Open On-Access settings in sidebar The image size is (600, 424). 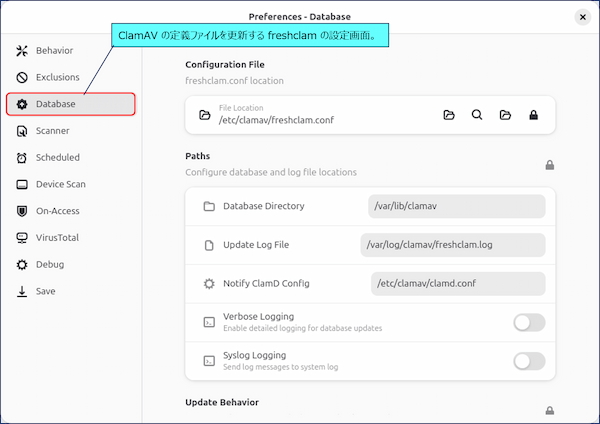coord(71,211)
